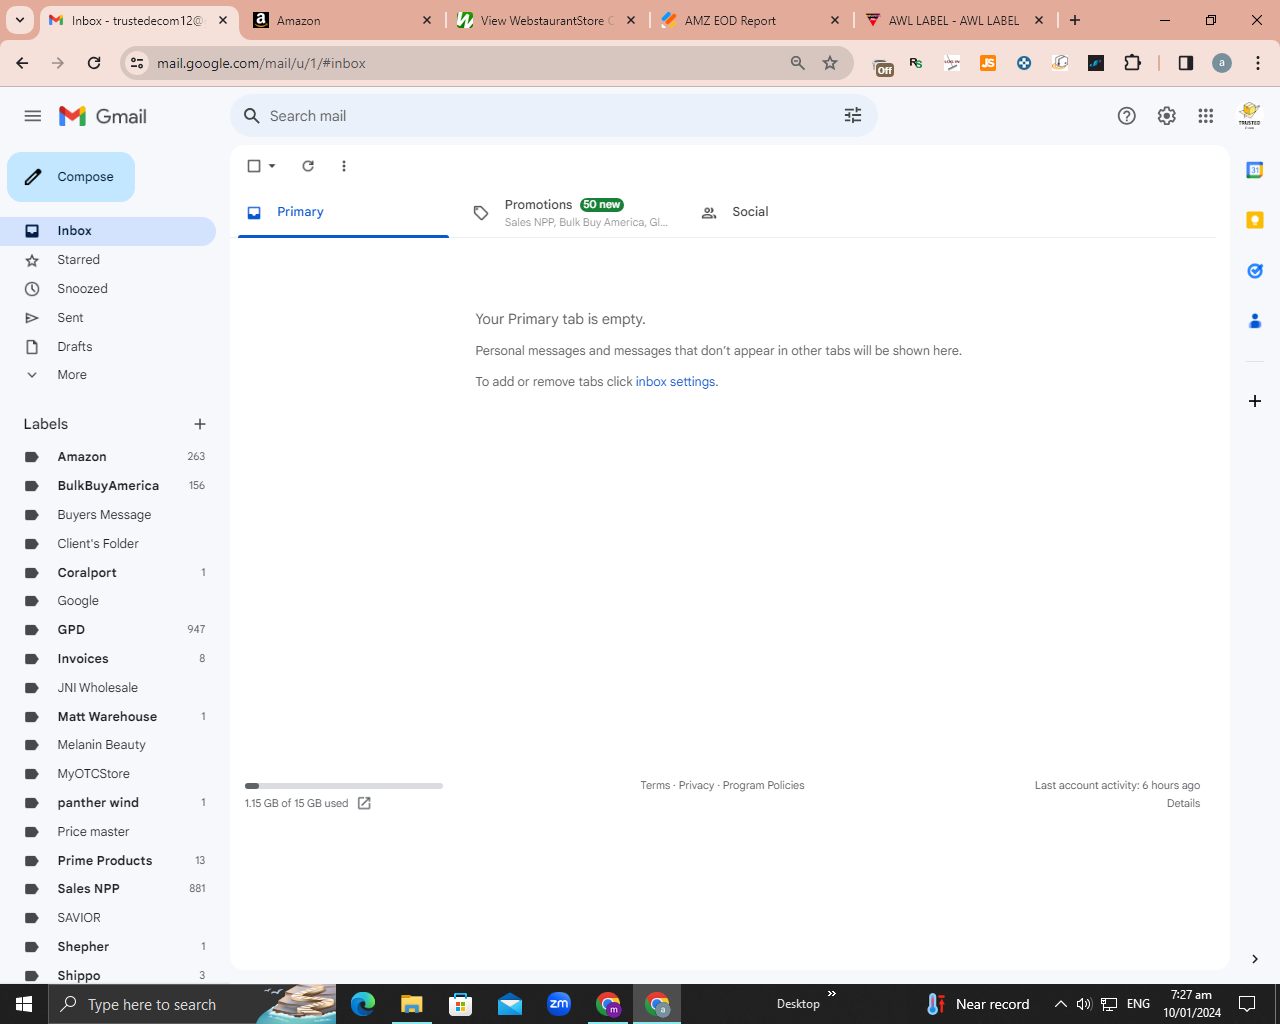Screen dimensions: 1280x1024
Task: Click the Terms link
Action: point(655,786)
